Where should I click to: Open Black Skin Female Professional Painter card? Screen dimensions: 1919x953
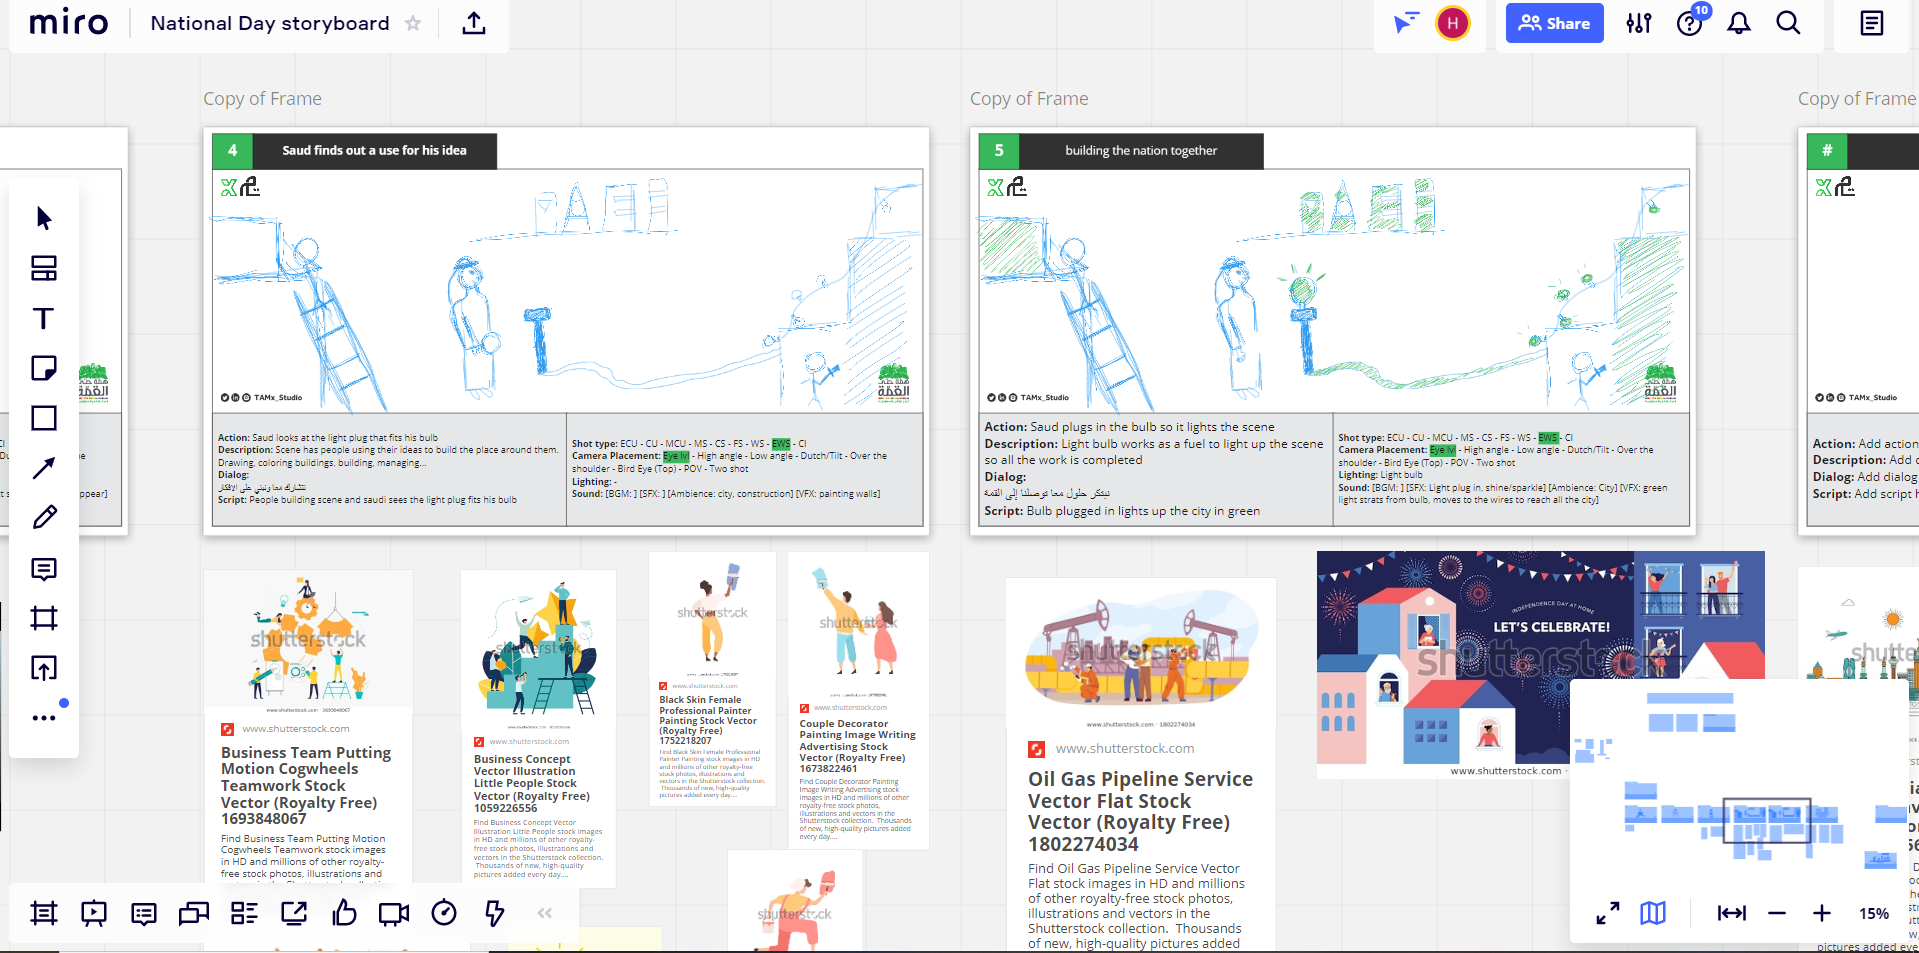(708, 720)
